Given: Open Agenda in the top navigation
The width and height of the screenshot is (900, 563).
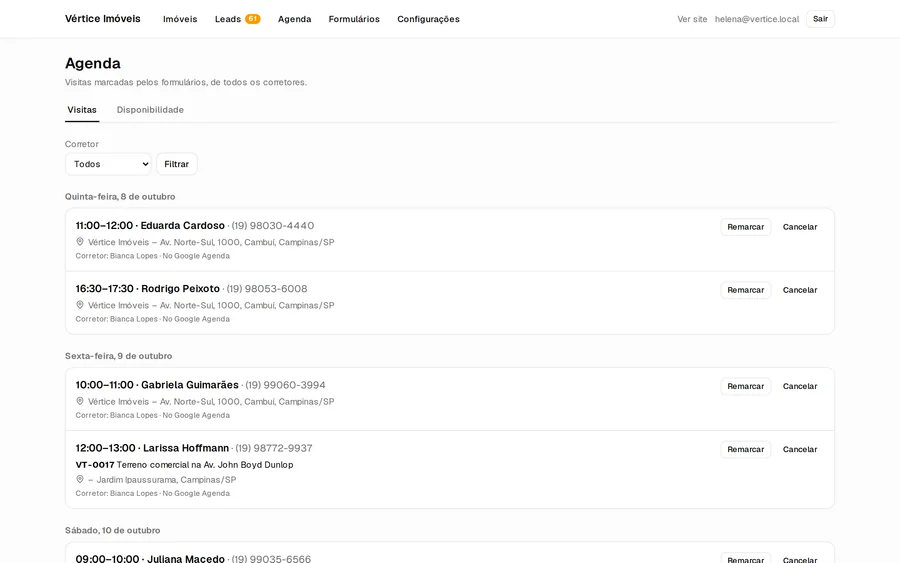Looking at the screenshot, I should click(x=294, y=19).
